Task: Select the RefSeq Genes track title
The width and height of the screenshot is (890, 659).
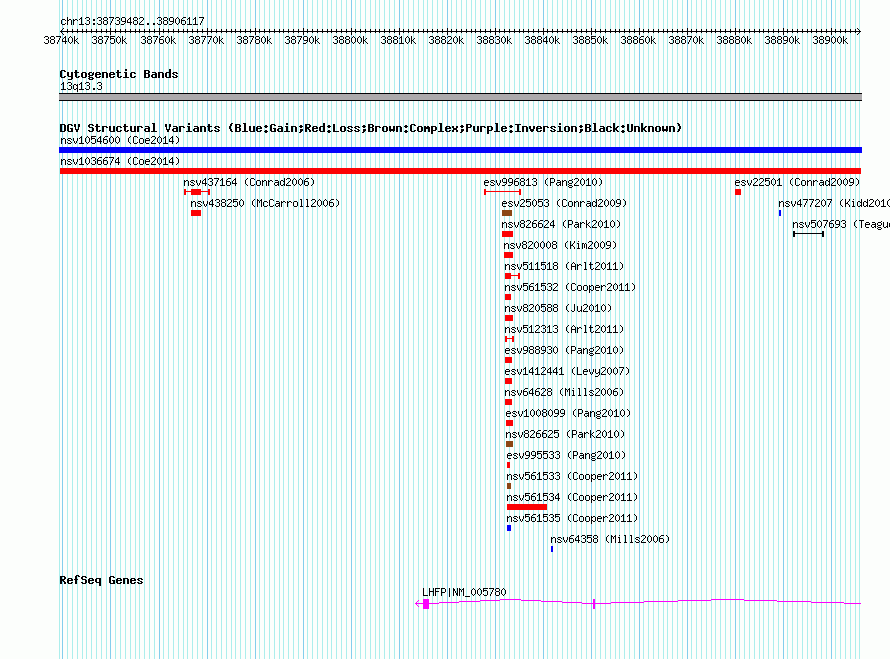Action: click(101, 580)
